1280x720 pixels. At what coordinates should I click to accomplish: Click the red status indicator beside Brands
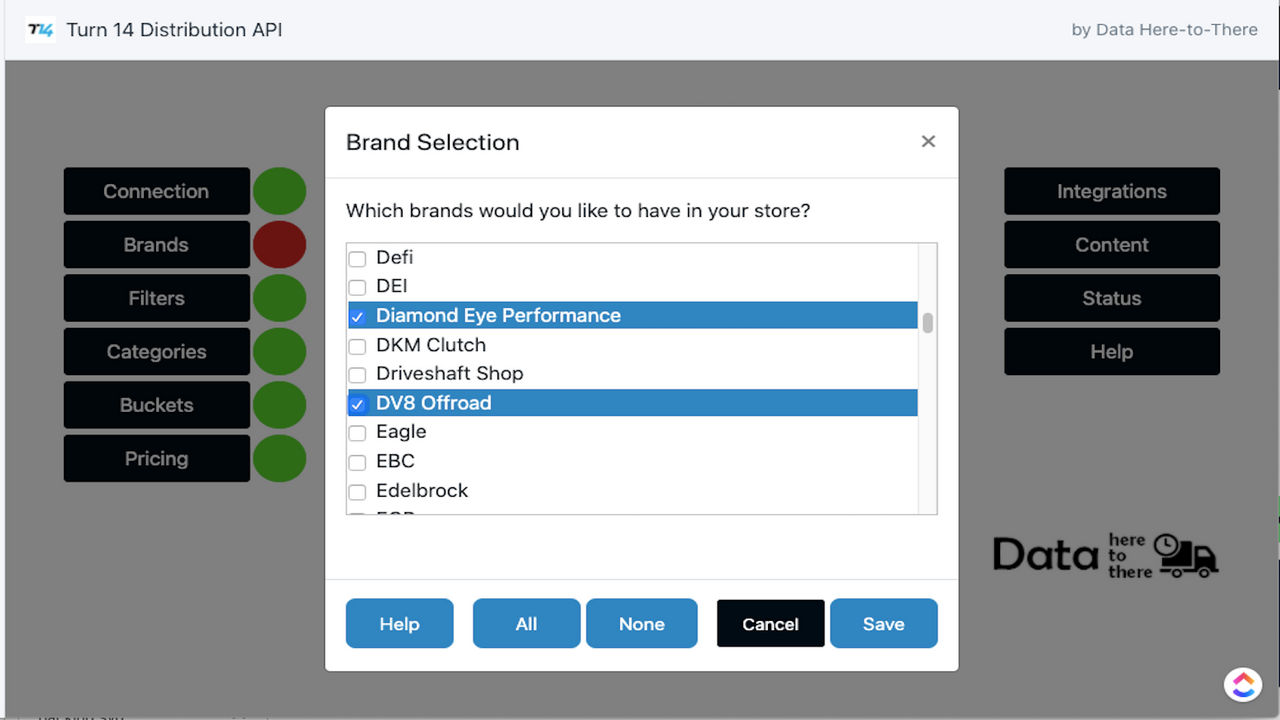[x=279, y=244]
